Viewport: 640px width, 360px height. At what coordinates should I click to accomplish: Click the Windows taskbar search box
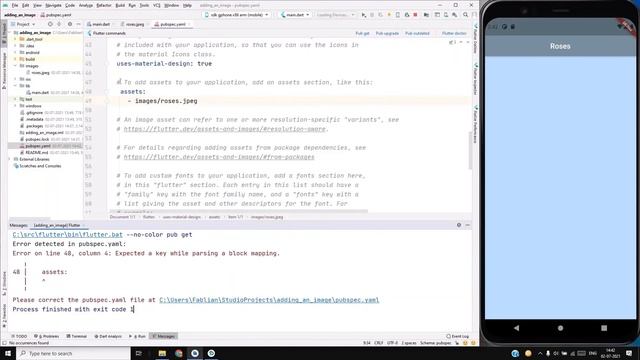[73, 353]
